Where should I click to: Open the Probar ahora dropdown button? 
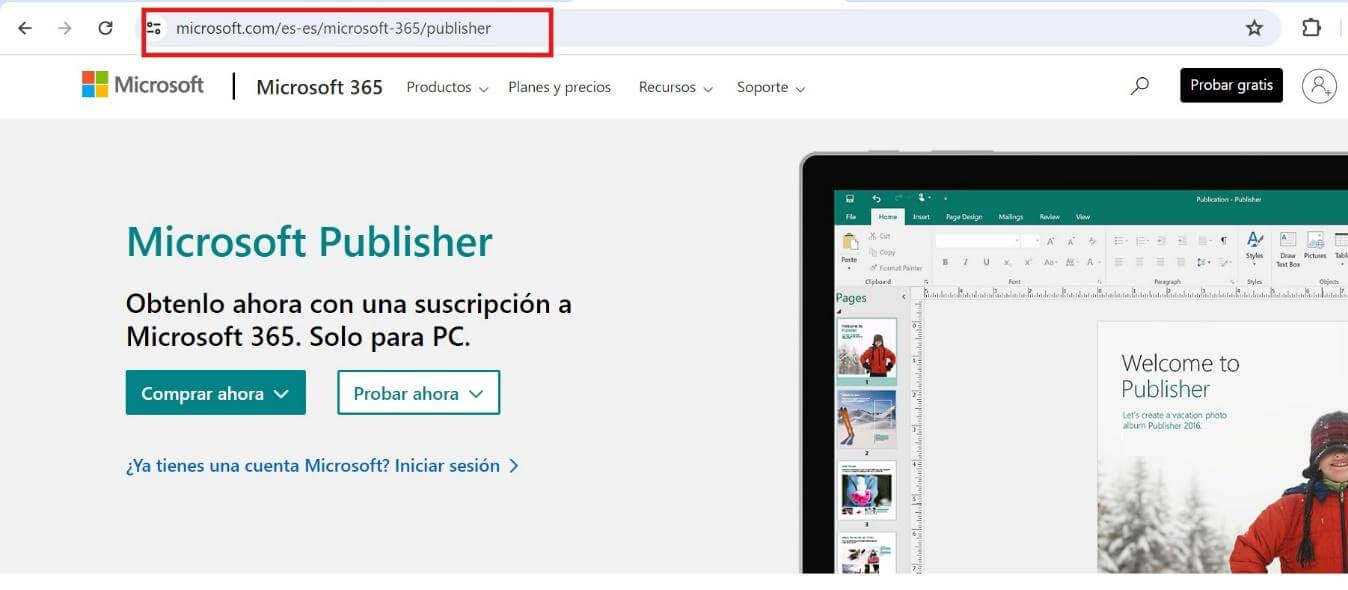(x=418, y=393)
